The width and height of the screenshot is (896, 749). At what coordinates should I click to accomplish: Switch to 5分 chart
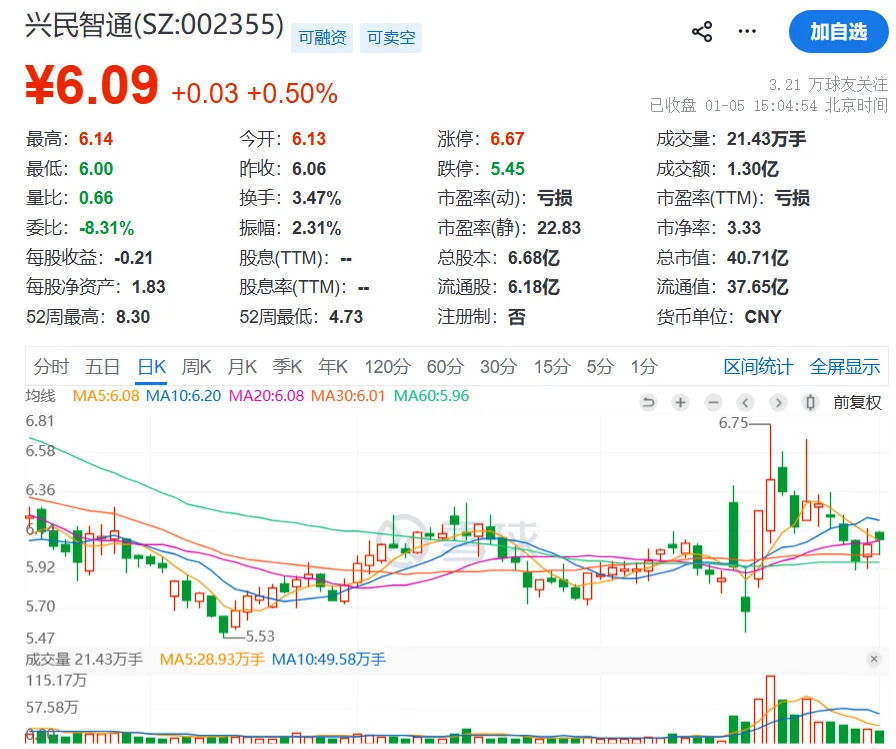600,367
